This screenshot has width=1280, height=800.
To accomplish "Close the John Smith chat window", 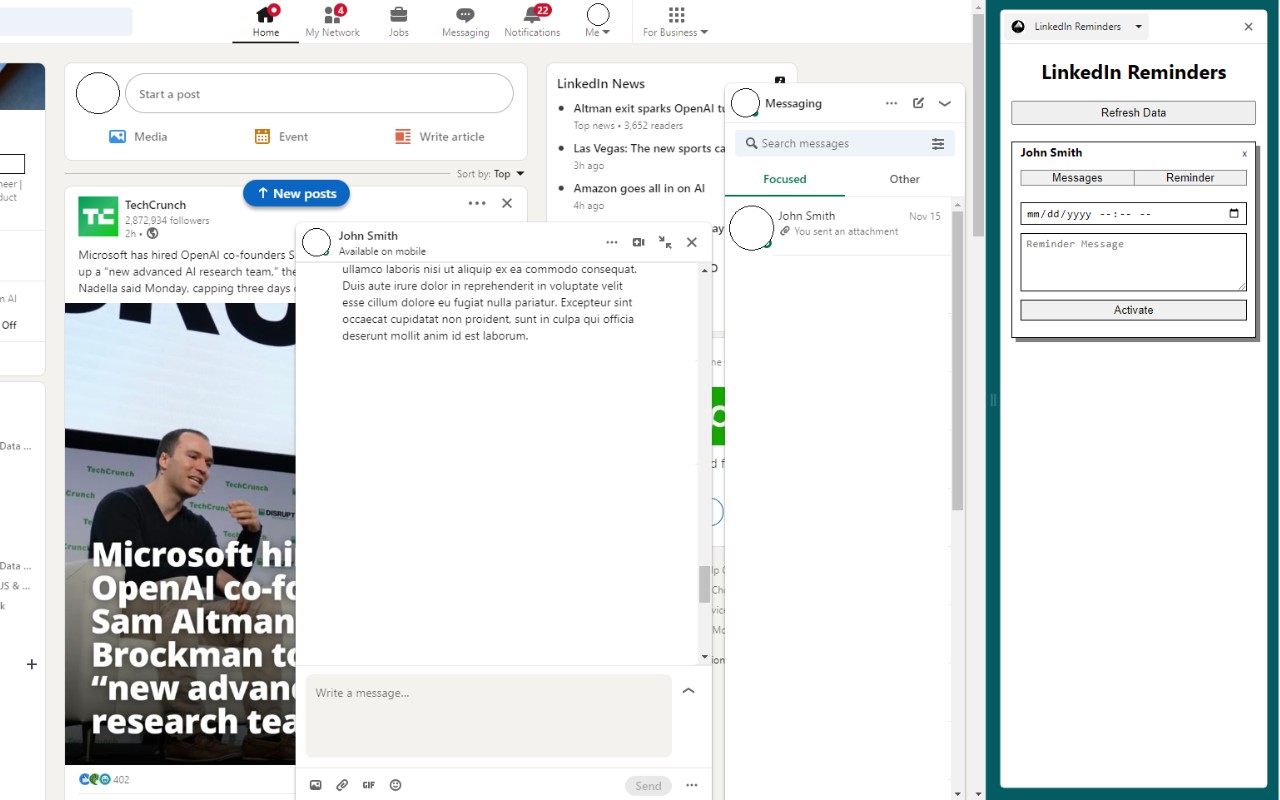I will pyautogui.click(x=692, y=242).
